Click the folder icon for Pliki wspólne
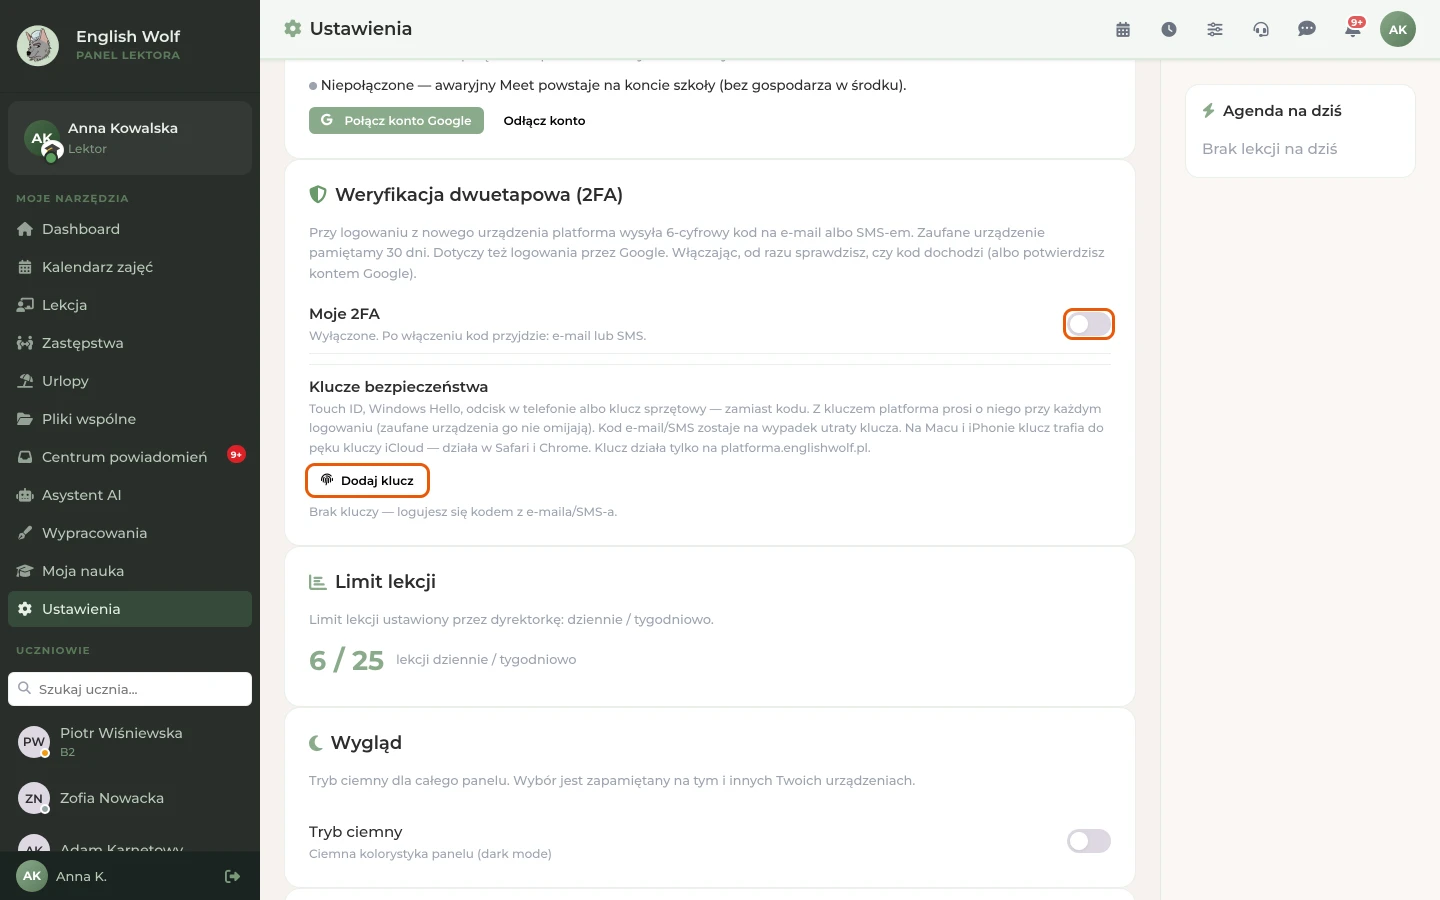 pyautogui.click(x=25, y=419)
